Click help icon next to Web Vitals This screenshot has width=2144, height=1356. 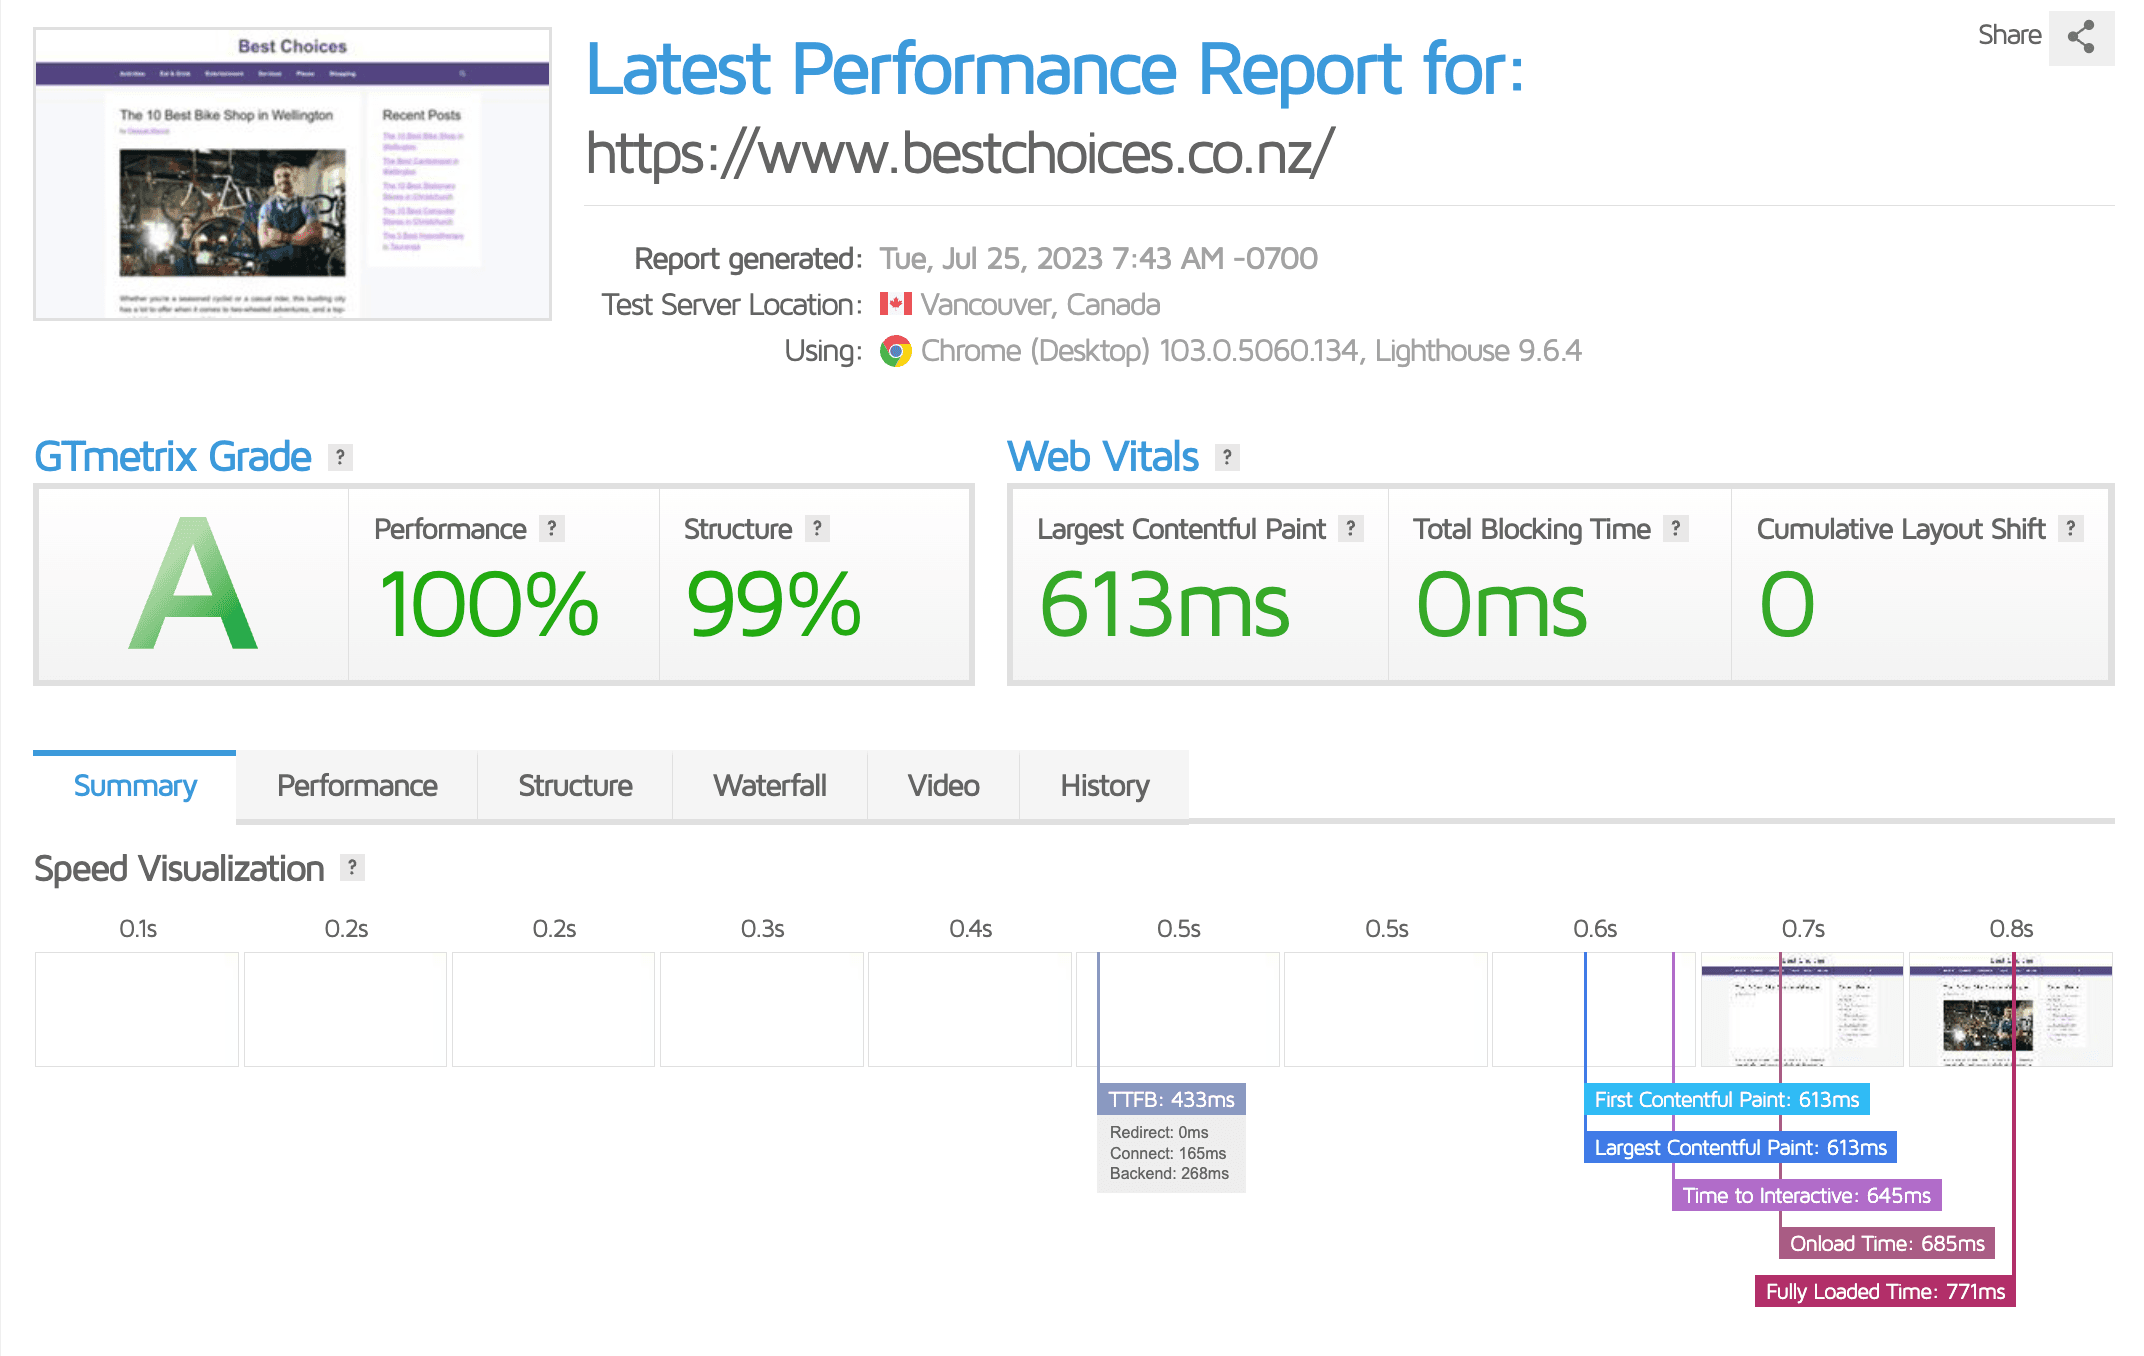tap(1227, 457)
